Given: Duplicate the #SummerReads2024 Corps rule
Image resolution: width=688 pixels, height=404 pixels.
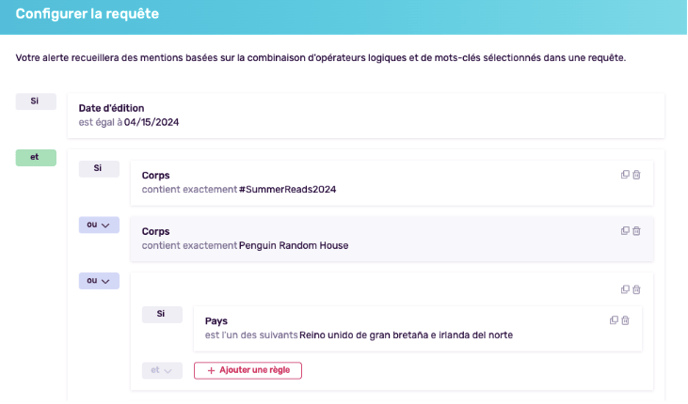Looking at the screenshot, I should pos(625,175).
